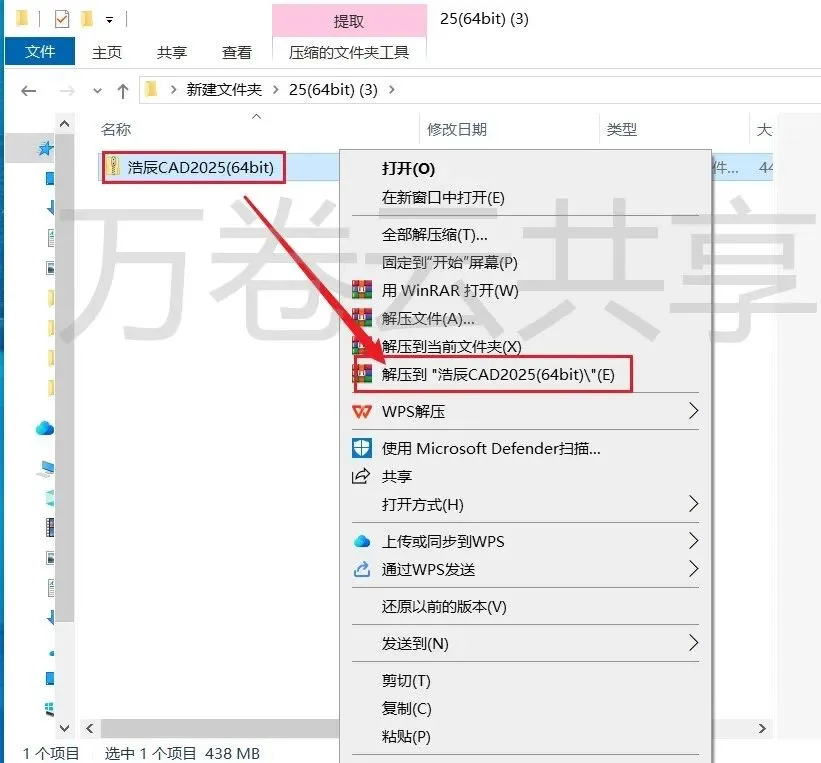This screenshot has height=763, width=821.
Task: Click the quick access star icon
Action: [46, 149]
